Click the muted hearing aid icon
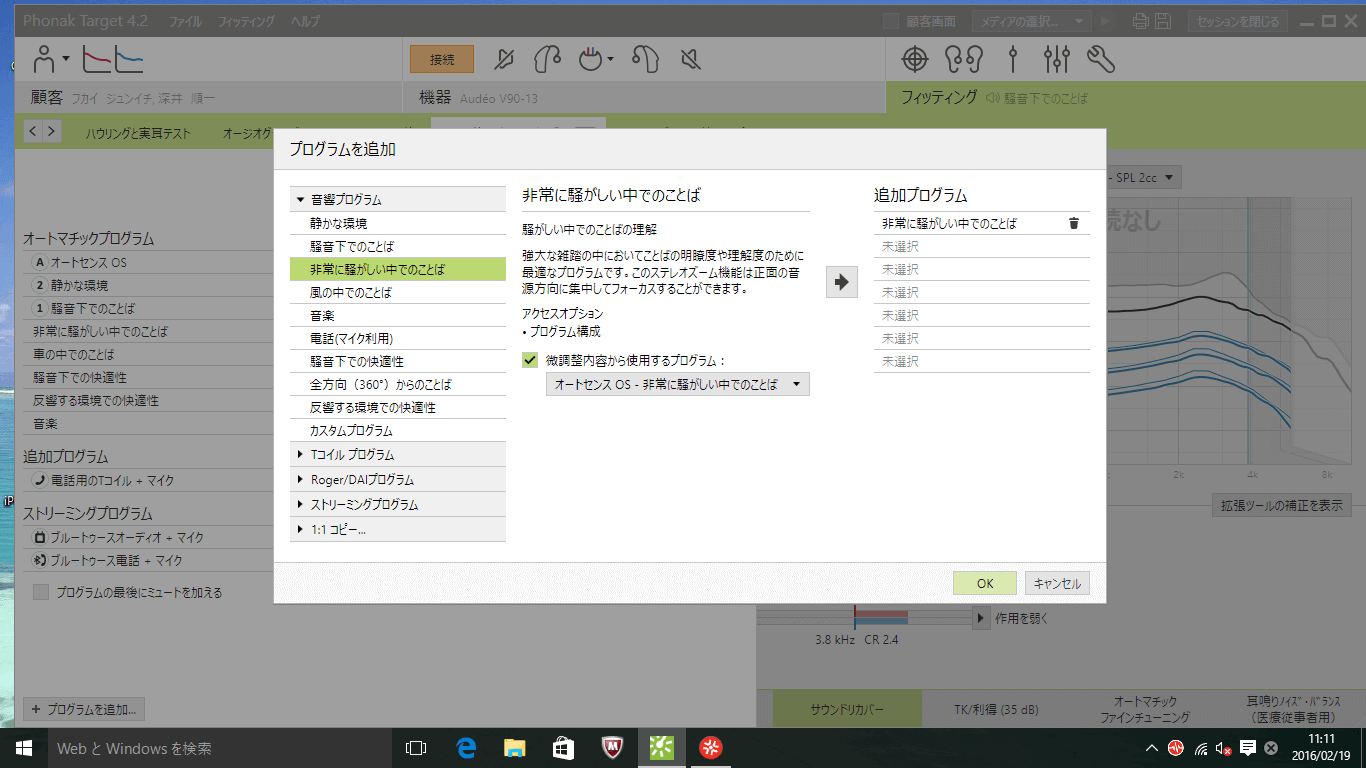Viewport: 1366px width, 768px height. point(505,60)
